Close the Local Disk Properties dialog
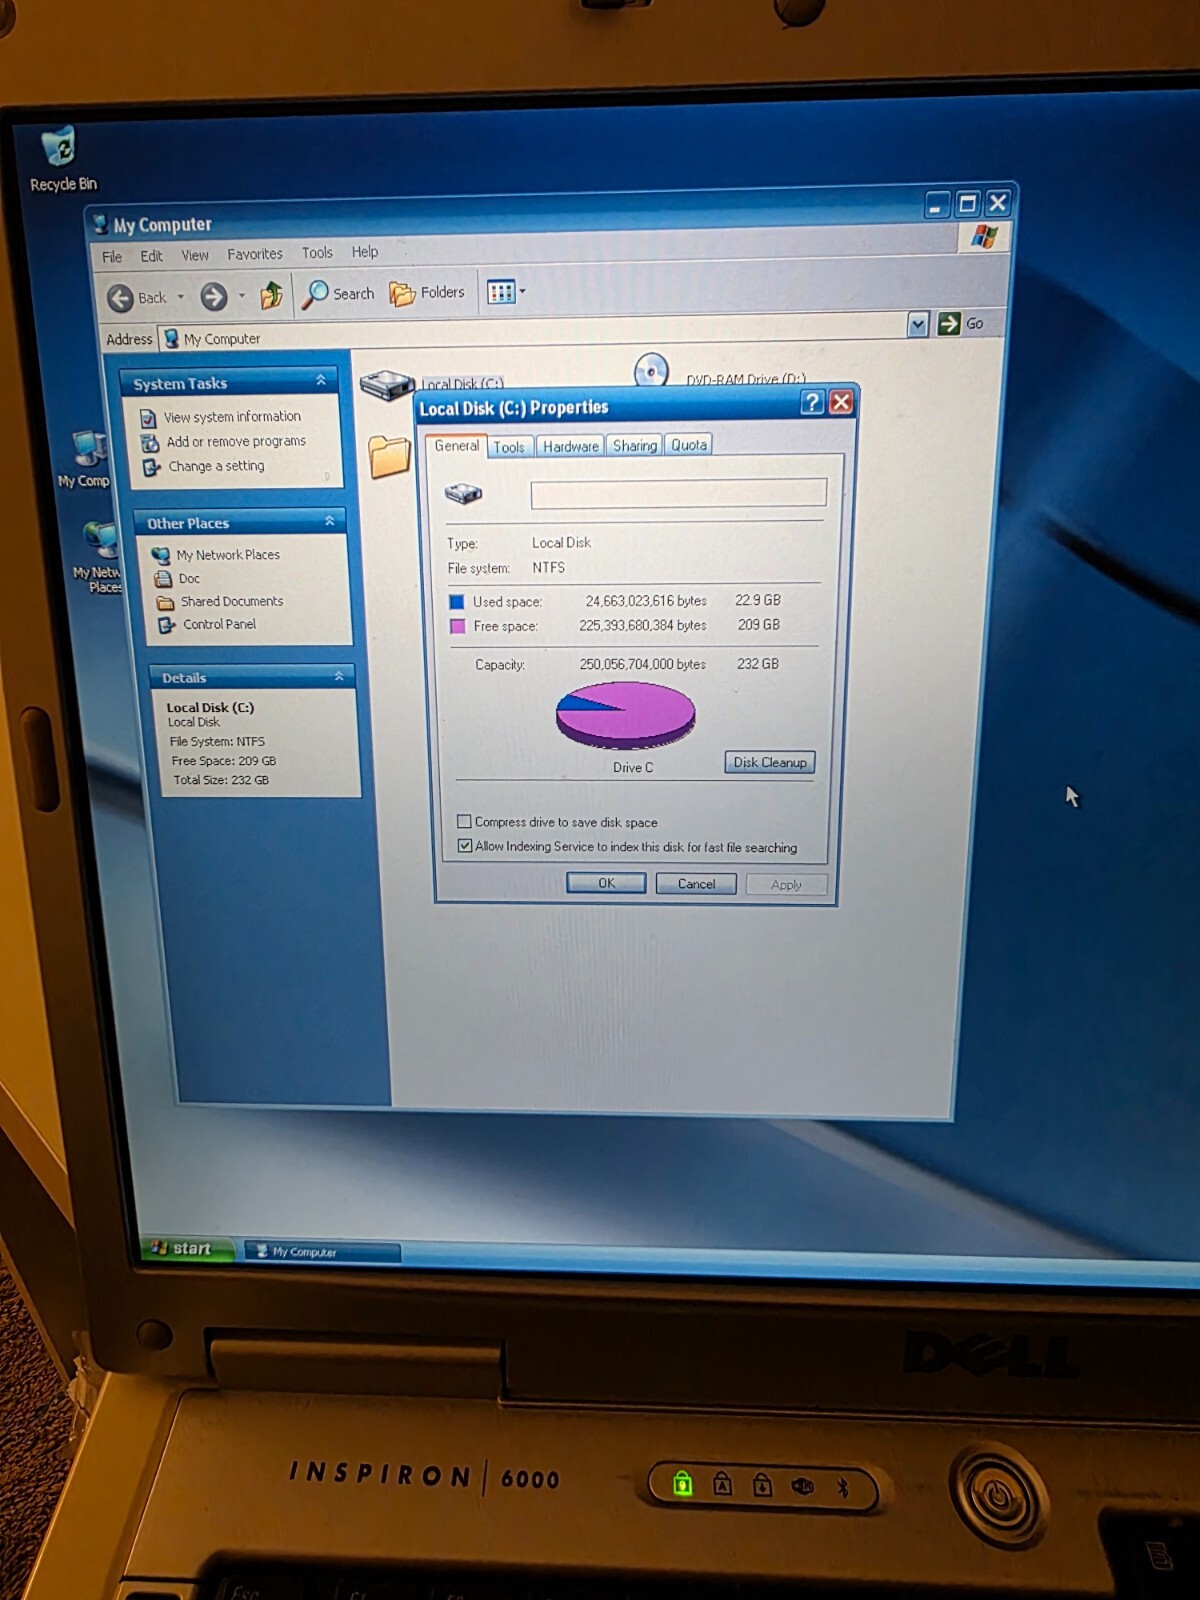The width and height of the screenshot is (1200, 1600). [841, 402]
